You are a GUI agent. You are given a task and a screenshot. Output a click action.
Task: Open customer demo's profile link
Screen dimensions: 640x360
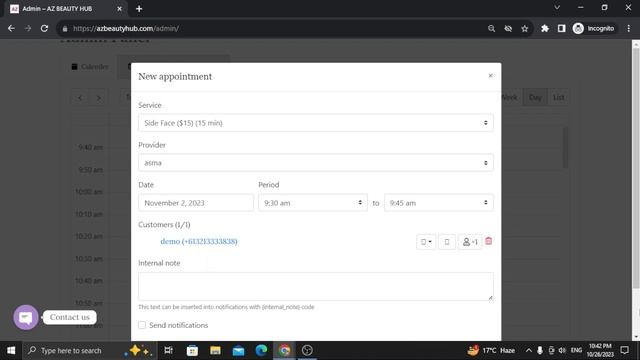tap(199, 241)
